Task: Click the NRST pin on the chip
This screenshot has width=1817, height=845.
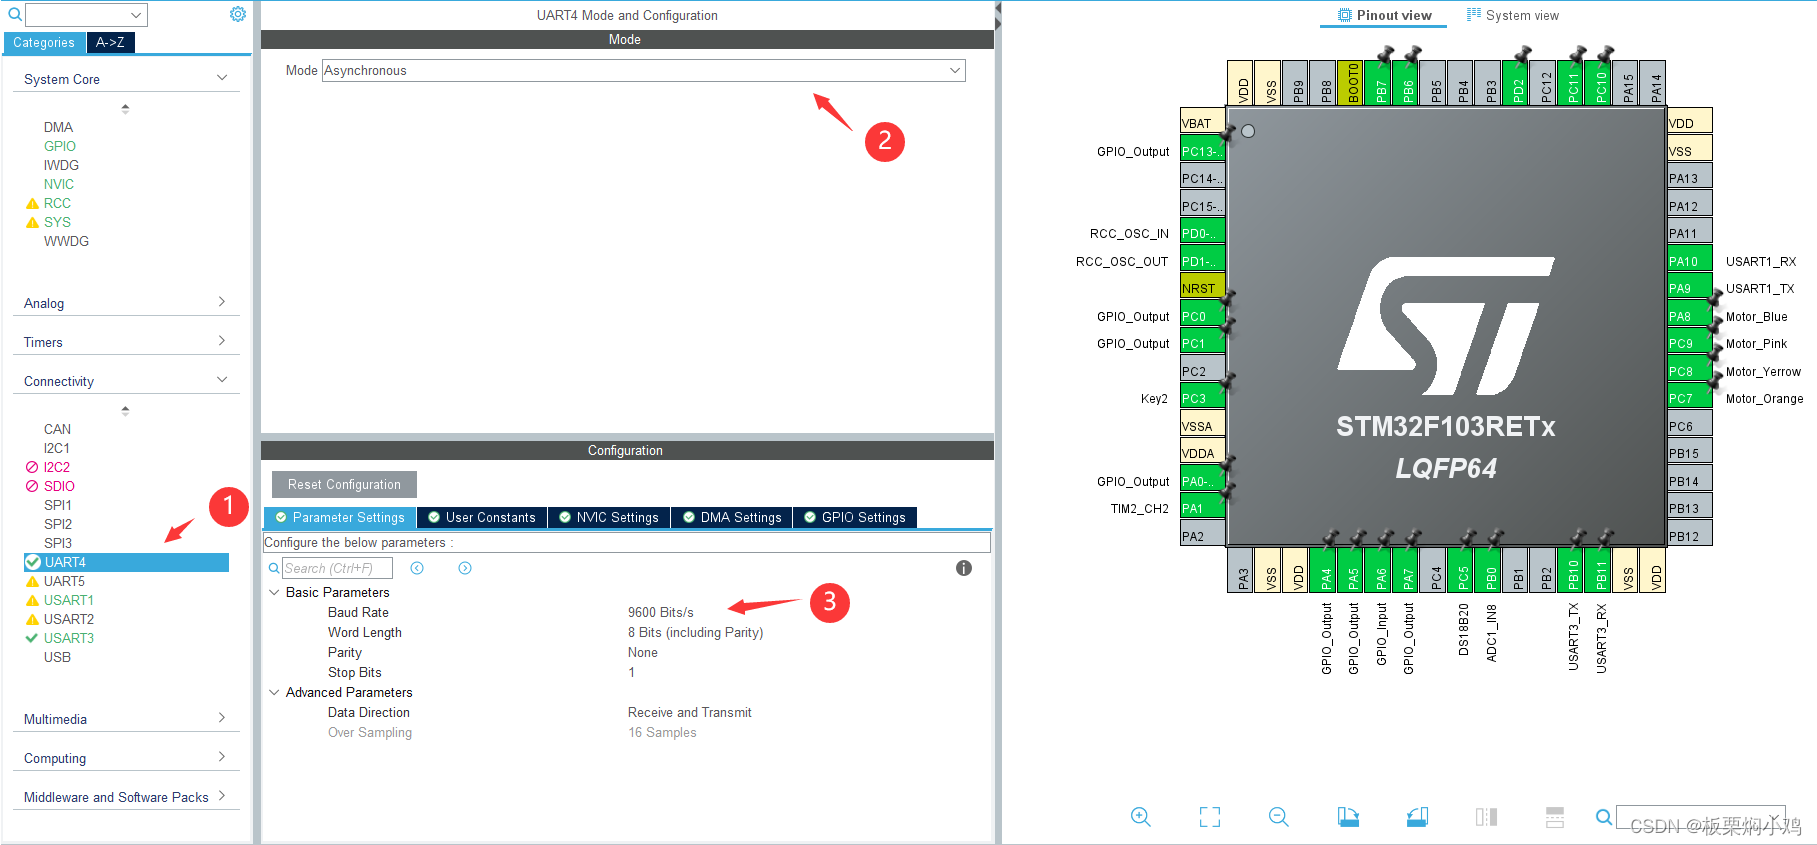Action: pyautogui.click(x=1202, y=288)
